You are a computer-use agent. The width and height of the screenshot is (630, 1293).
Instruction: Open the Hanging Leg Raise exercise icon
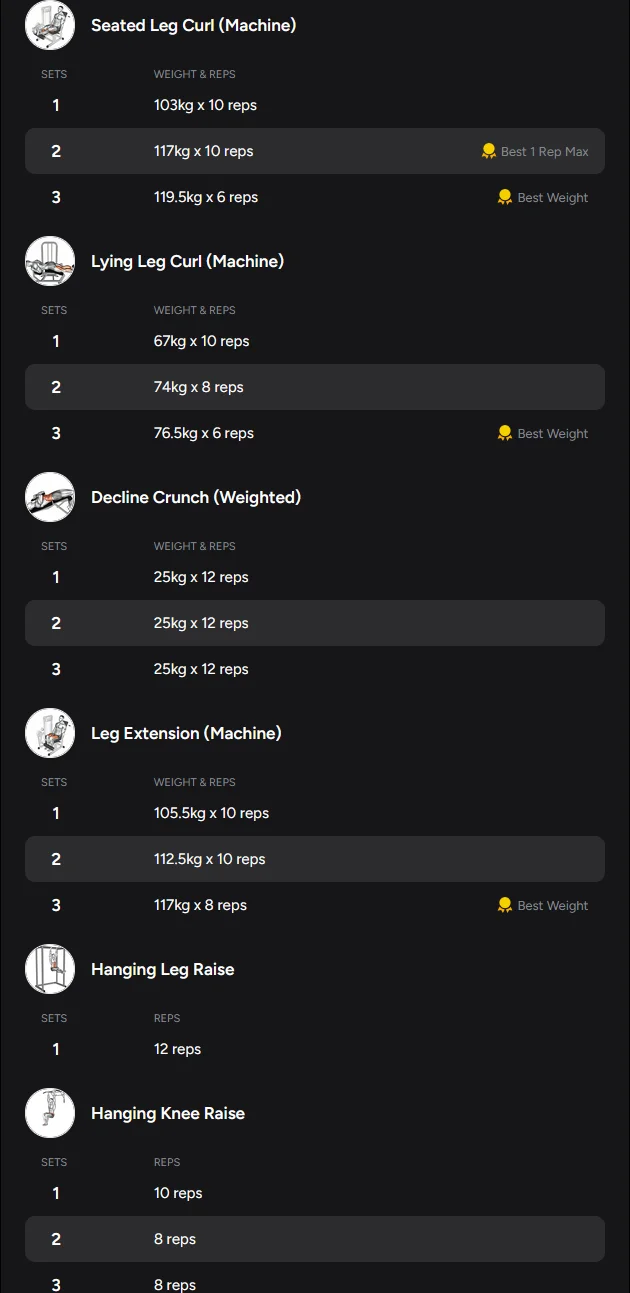pyautogui.click(x=50, y=969)
